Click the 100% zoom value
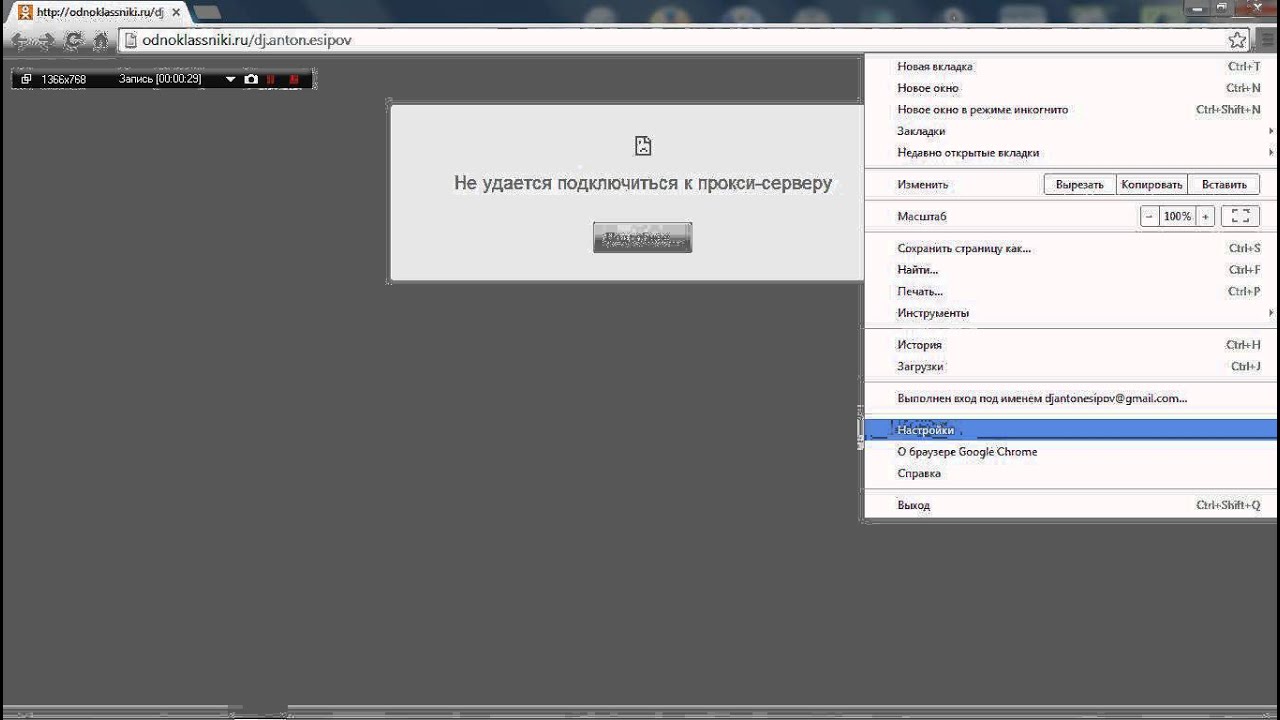The image size is (1280, 720). coord(1177,216)
